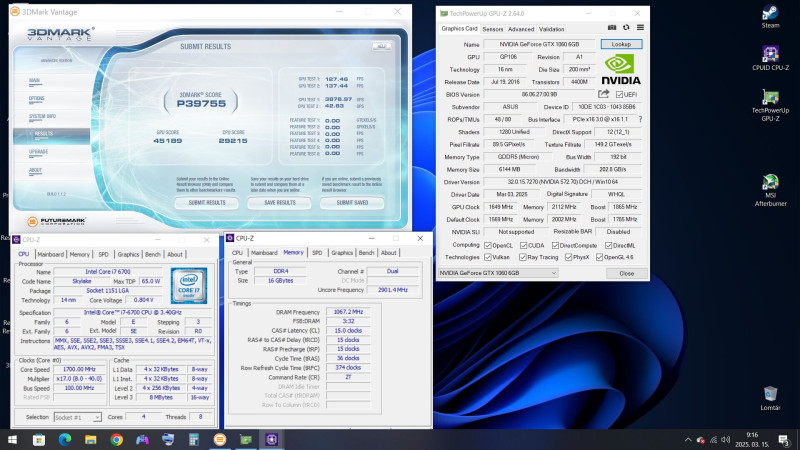Select the MSI Afterburner desktop icon
800x450 pixels.
tap(770, 190)
